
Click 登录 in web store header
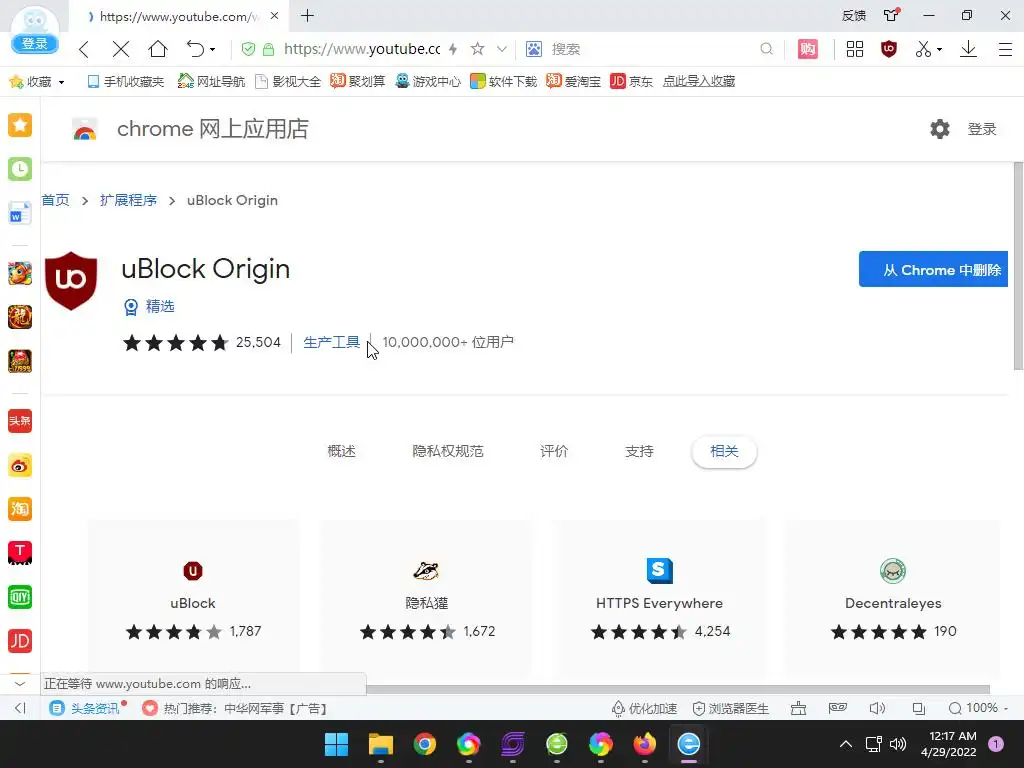tap(982, 129)
